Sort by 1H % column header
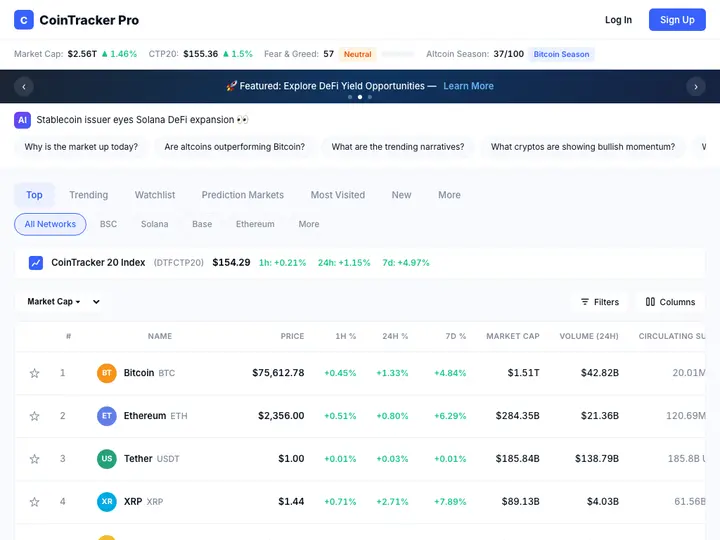Screen dimensions: 720x540 click(345, 336)
